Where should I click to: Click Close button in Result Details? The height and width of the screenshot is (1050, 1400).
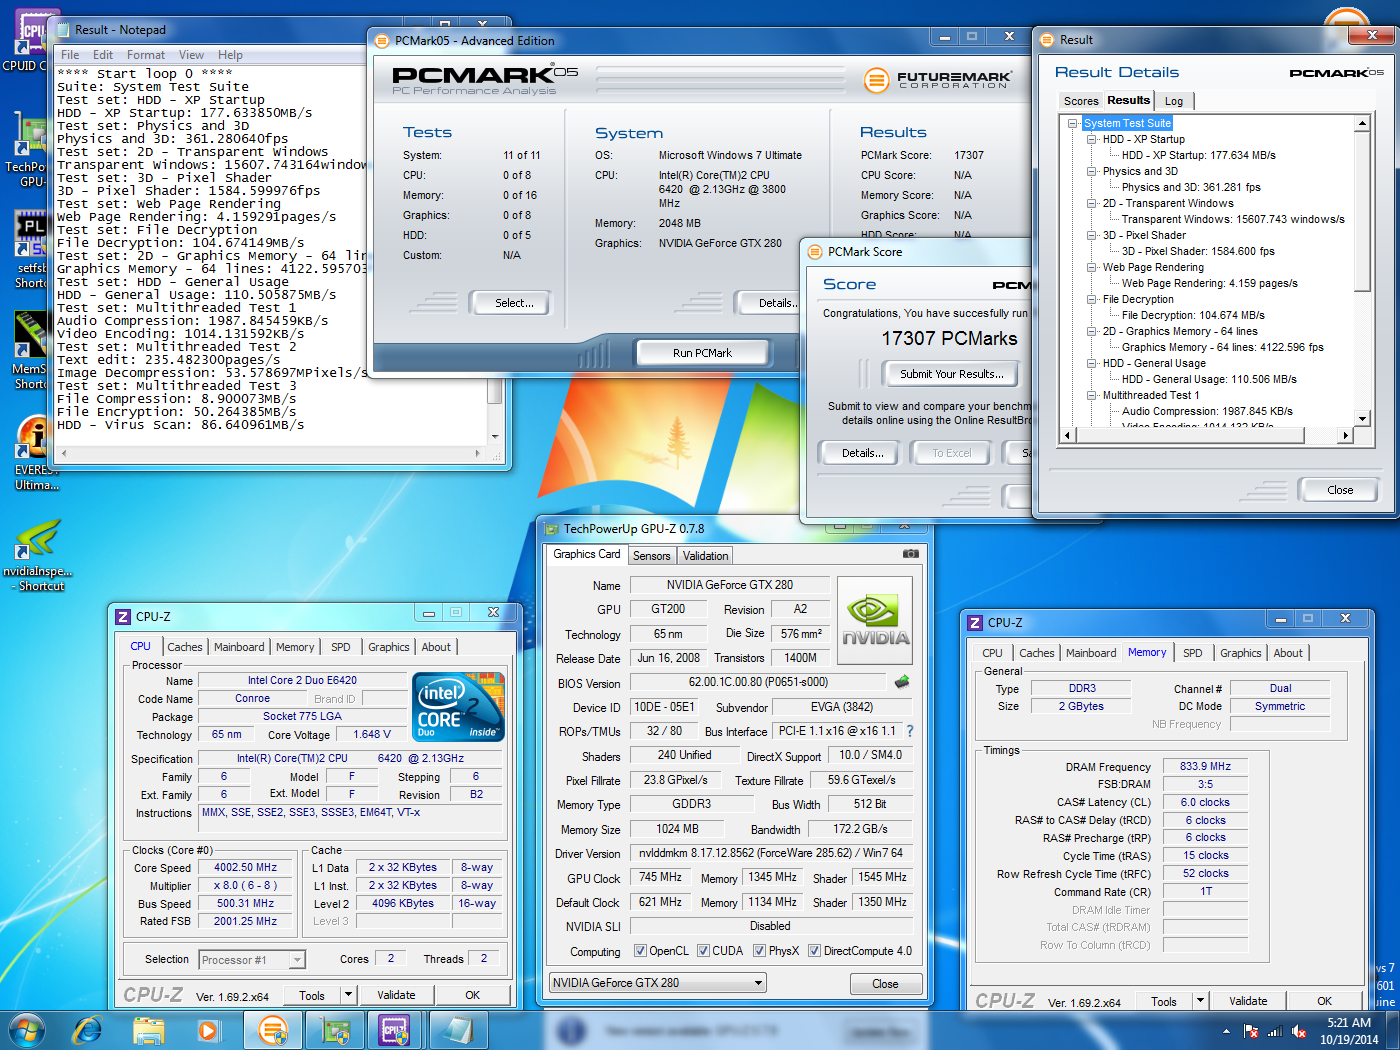click(x=1340, y=490)
